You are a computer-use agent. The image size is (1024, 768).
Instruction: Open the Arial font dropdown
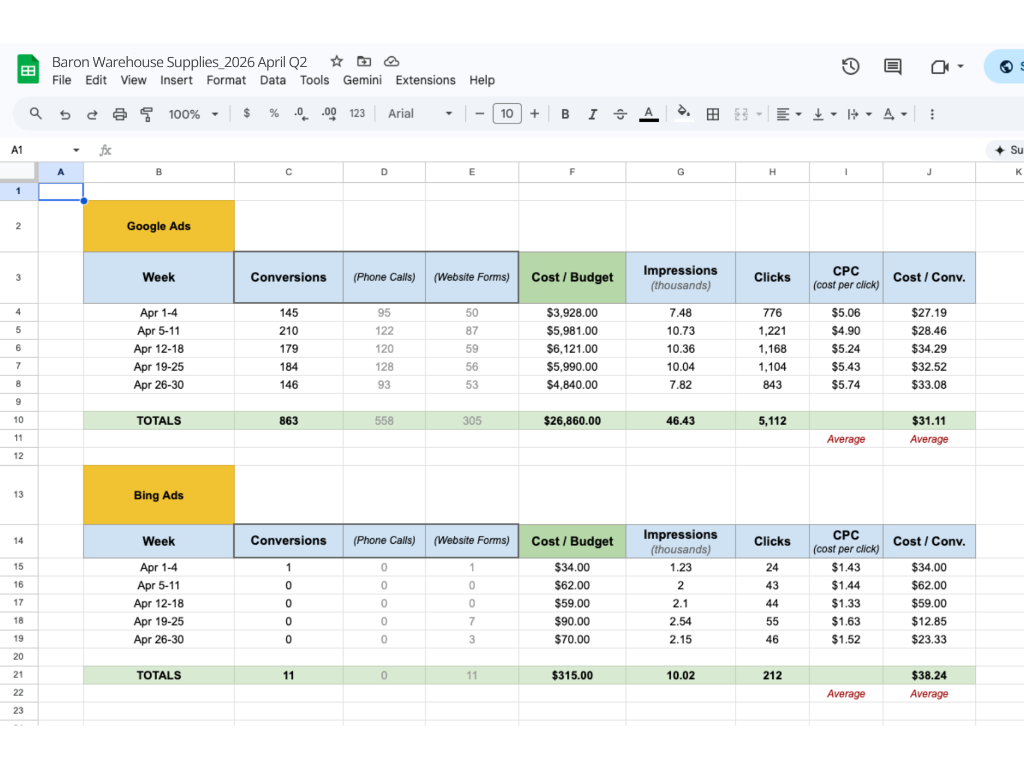click(x=420, y=114)
